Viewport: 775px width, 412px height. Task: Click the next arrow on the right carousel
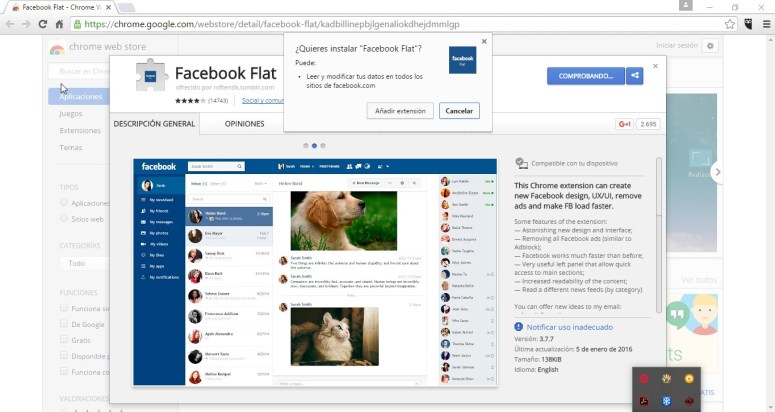click(717, 172)
